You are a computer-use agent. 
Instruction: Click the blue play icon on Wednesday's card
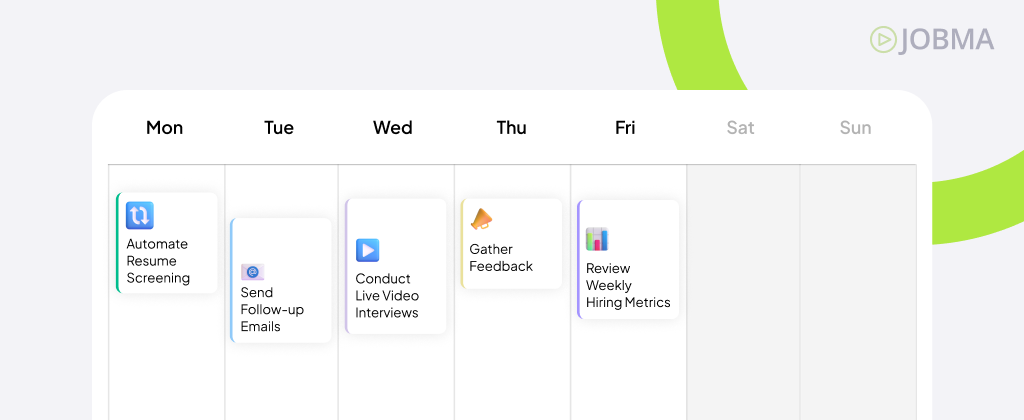click(x=368, y=250)
